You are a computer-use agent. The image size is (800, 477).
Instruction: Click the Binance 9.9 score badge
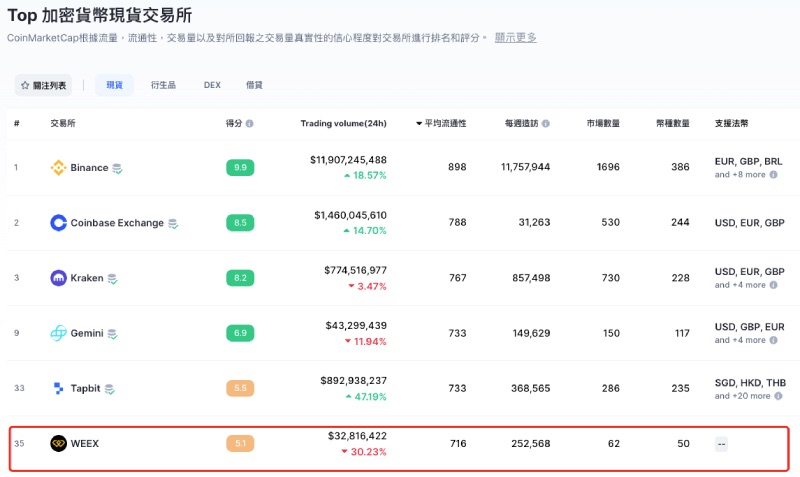pyautogui.click(x=240, y=168)
